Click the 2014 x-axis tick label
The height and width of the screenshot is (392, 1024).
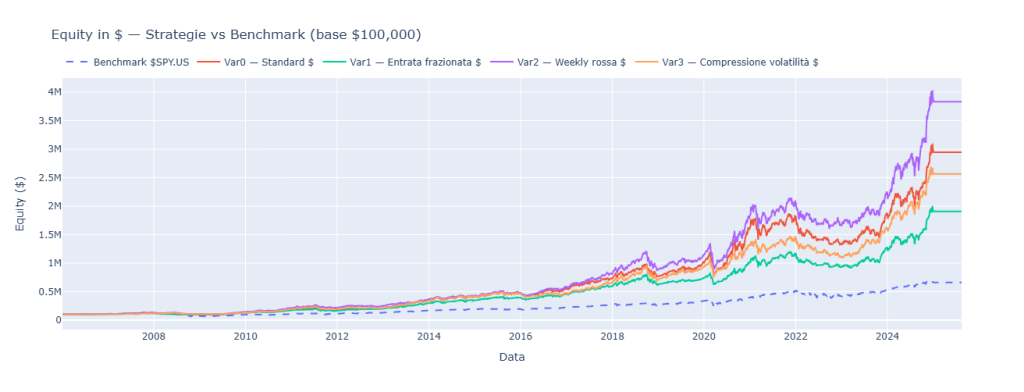pyautogui.click(x=428, y=337)
